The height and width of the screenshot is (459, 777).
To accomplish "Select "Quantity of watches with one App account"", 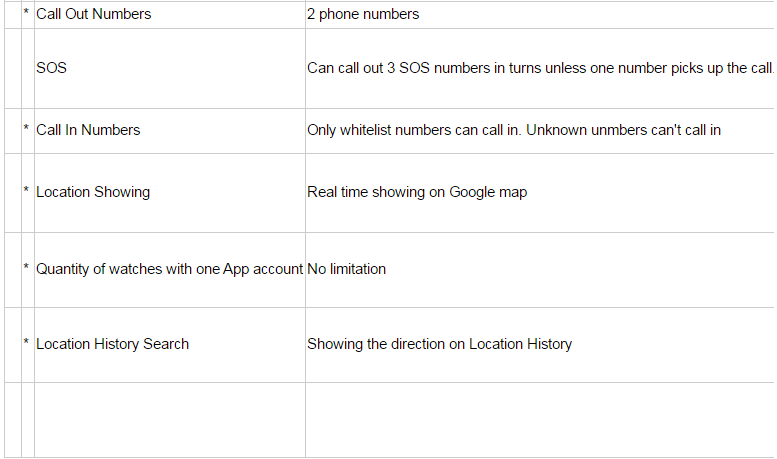I will click(169, 269).
